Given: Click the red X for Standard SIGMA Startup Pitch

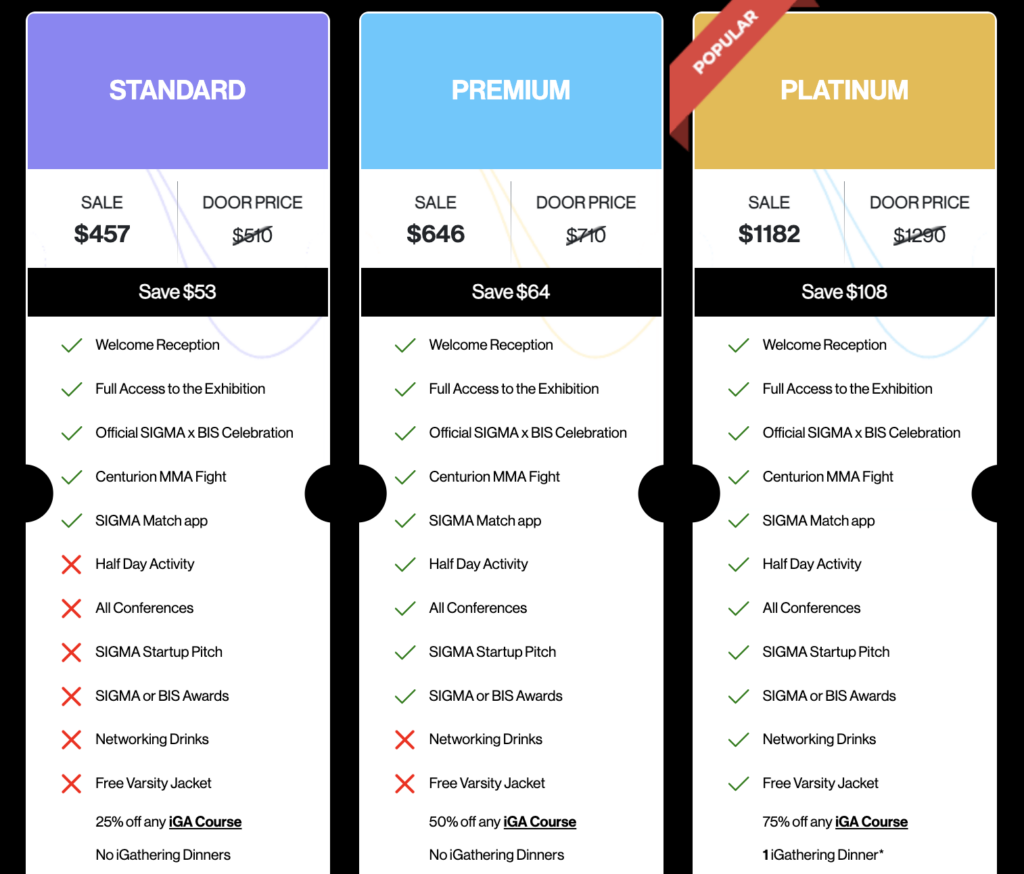Looking at the screenshot, I should tap(71, 652).
